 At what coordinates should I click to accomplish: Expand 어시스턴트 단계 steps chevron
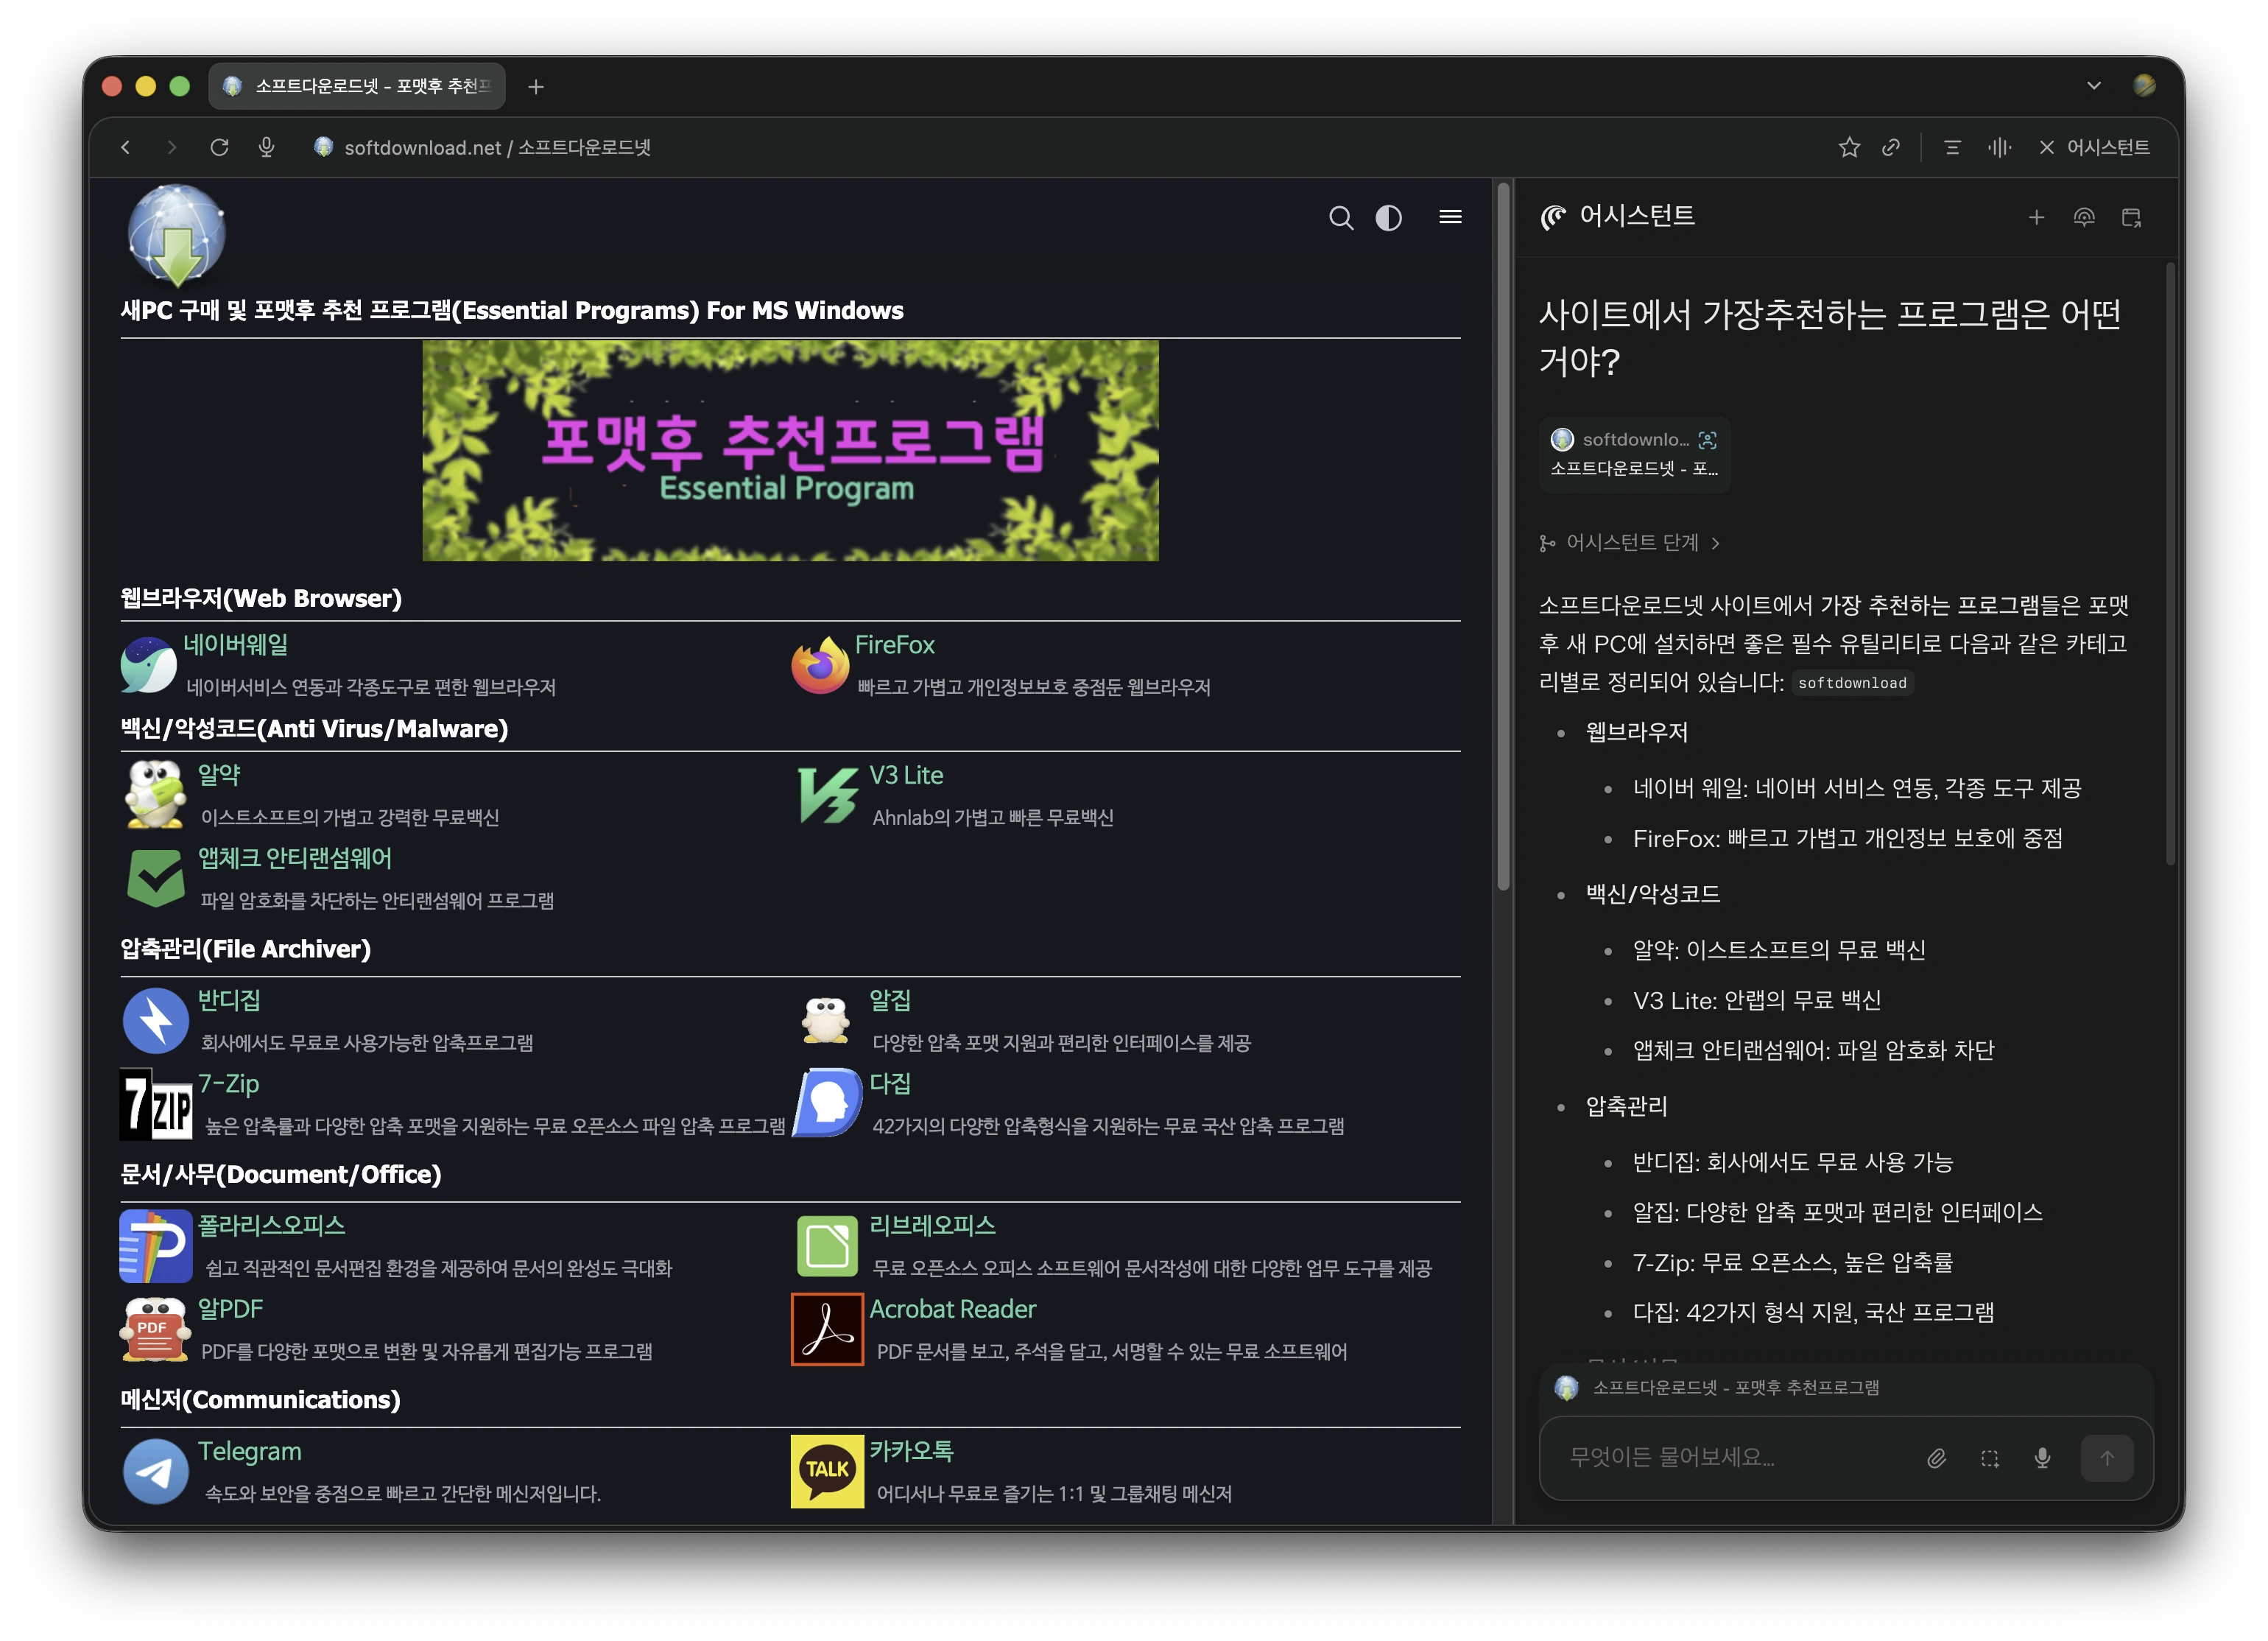(1715, 543)
